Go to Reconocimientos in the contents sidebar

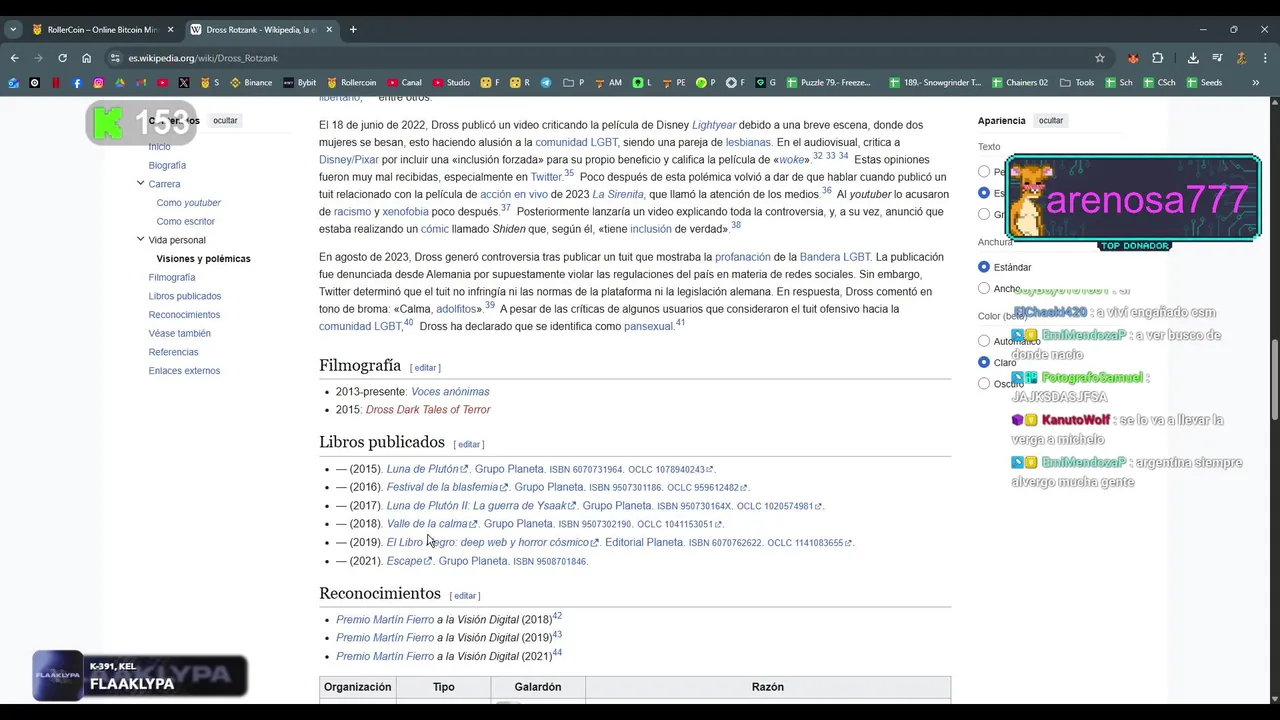[x=184, y=315]
